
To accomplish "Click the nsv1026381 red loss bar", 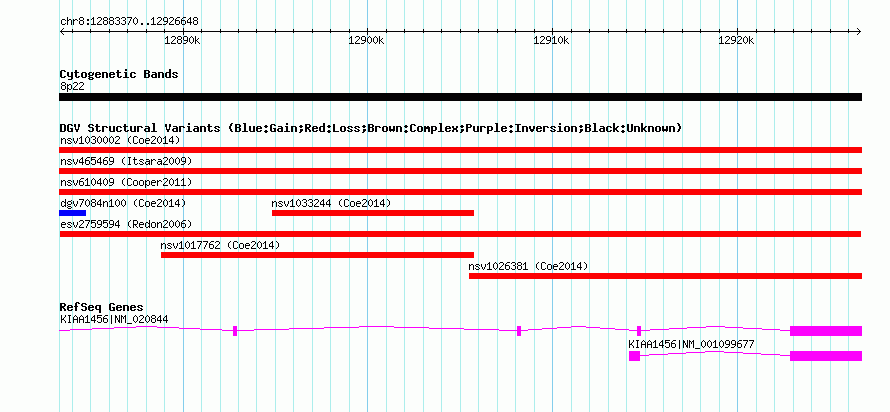I will (x=665, y=276).
